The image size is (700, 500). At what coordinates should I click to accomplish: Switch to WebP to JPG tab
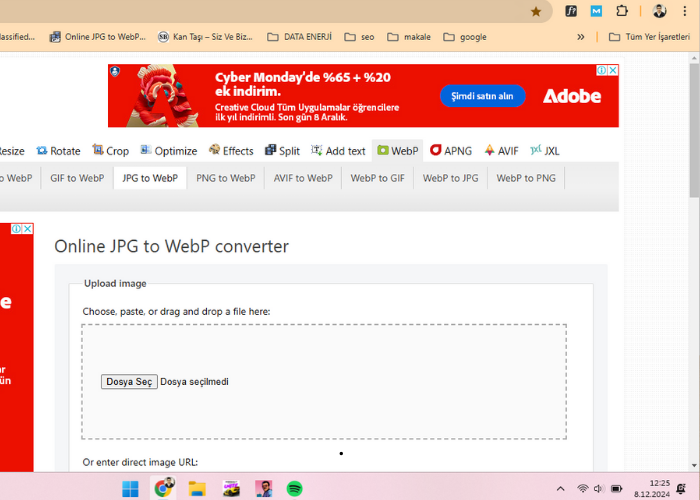tap(450, 178)
